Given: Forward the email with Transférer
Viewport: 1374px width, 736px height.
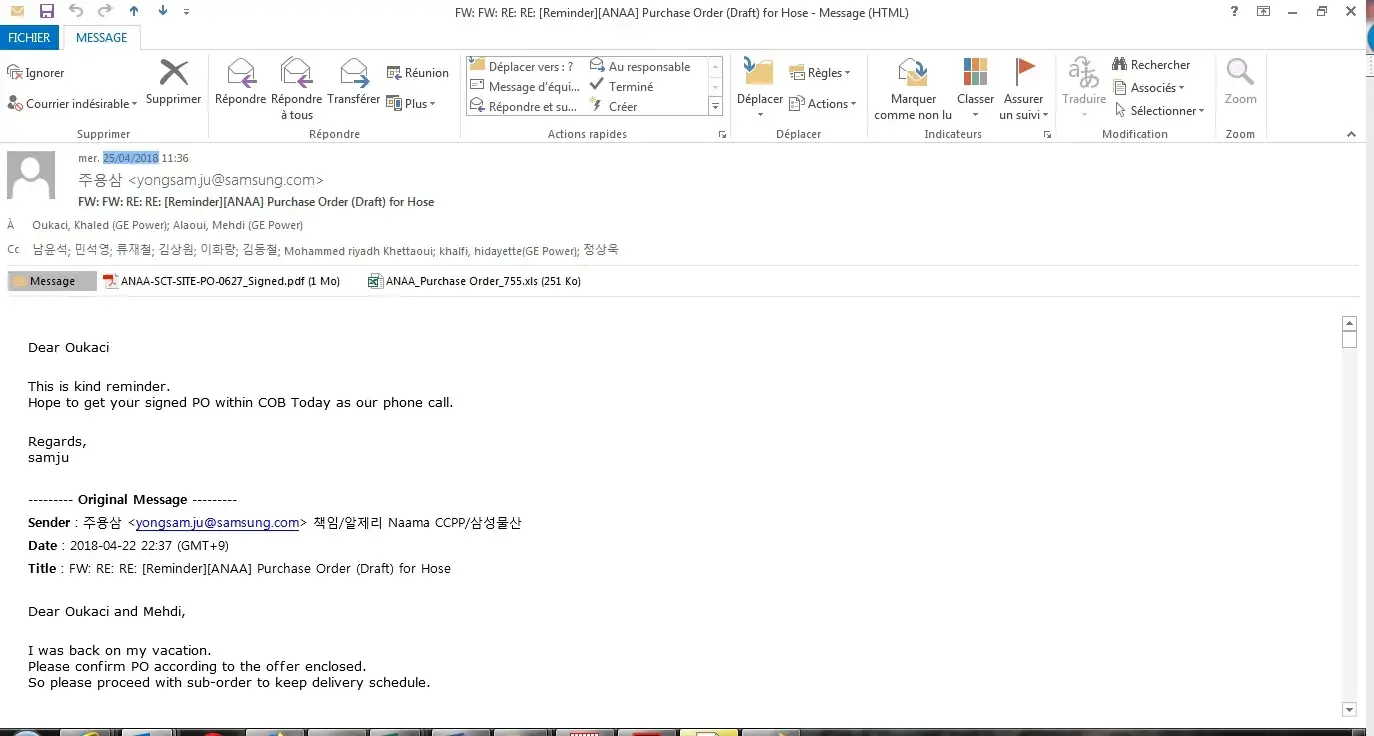Looking at the screenshot, I should click(x=353, y=74).
